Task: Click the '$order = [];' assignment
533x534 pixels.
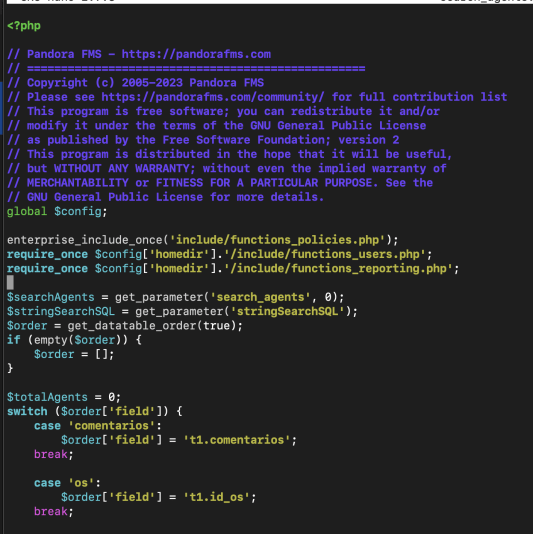Action: 74,355
